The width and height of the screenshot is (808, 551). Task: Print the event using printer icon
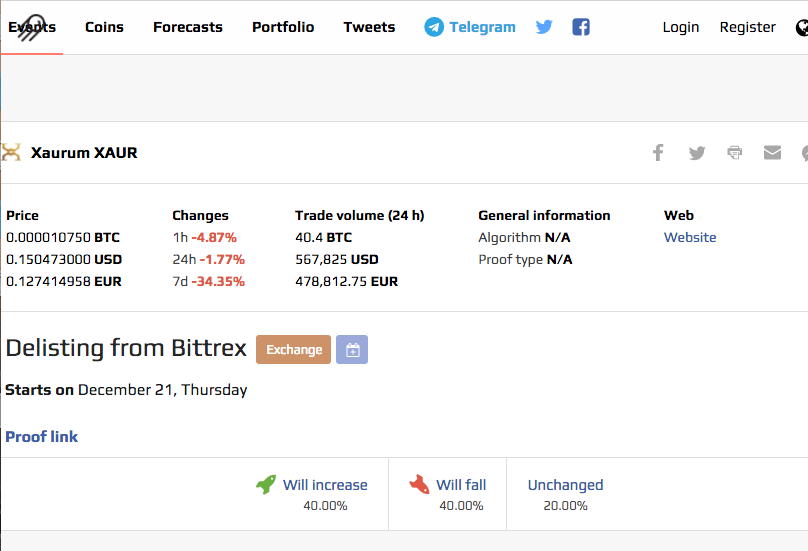coord(734,153)
